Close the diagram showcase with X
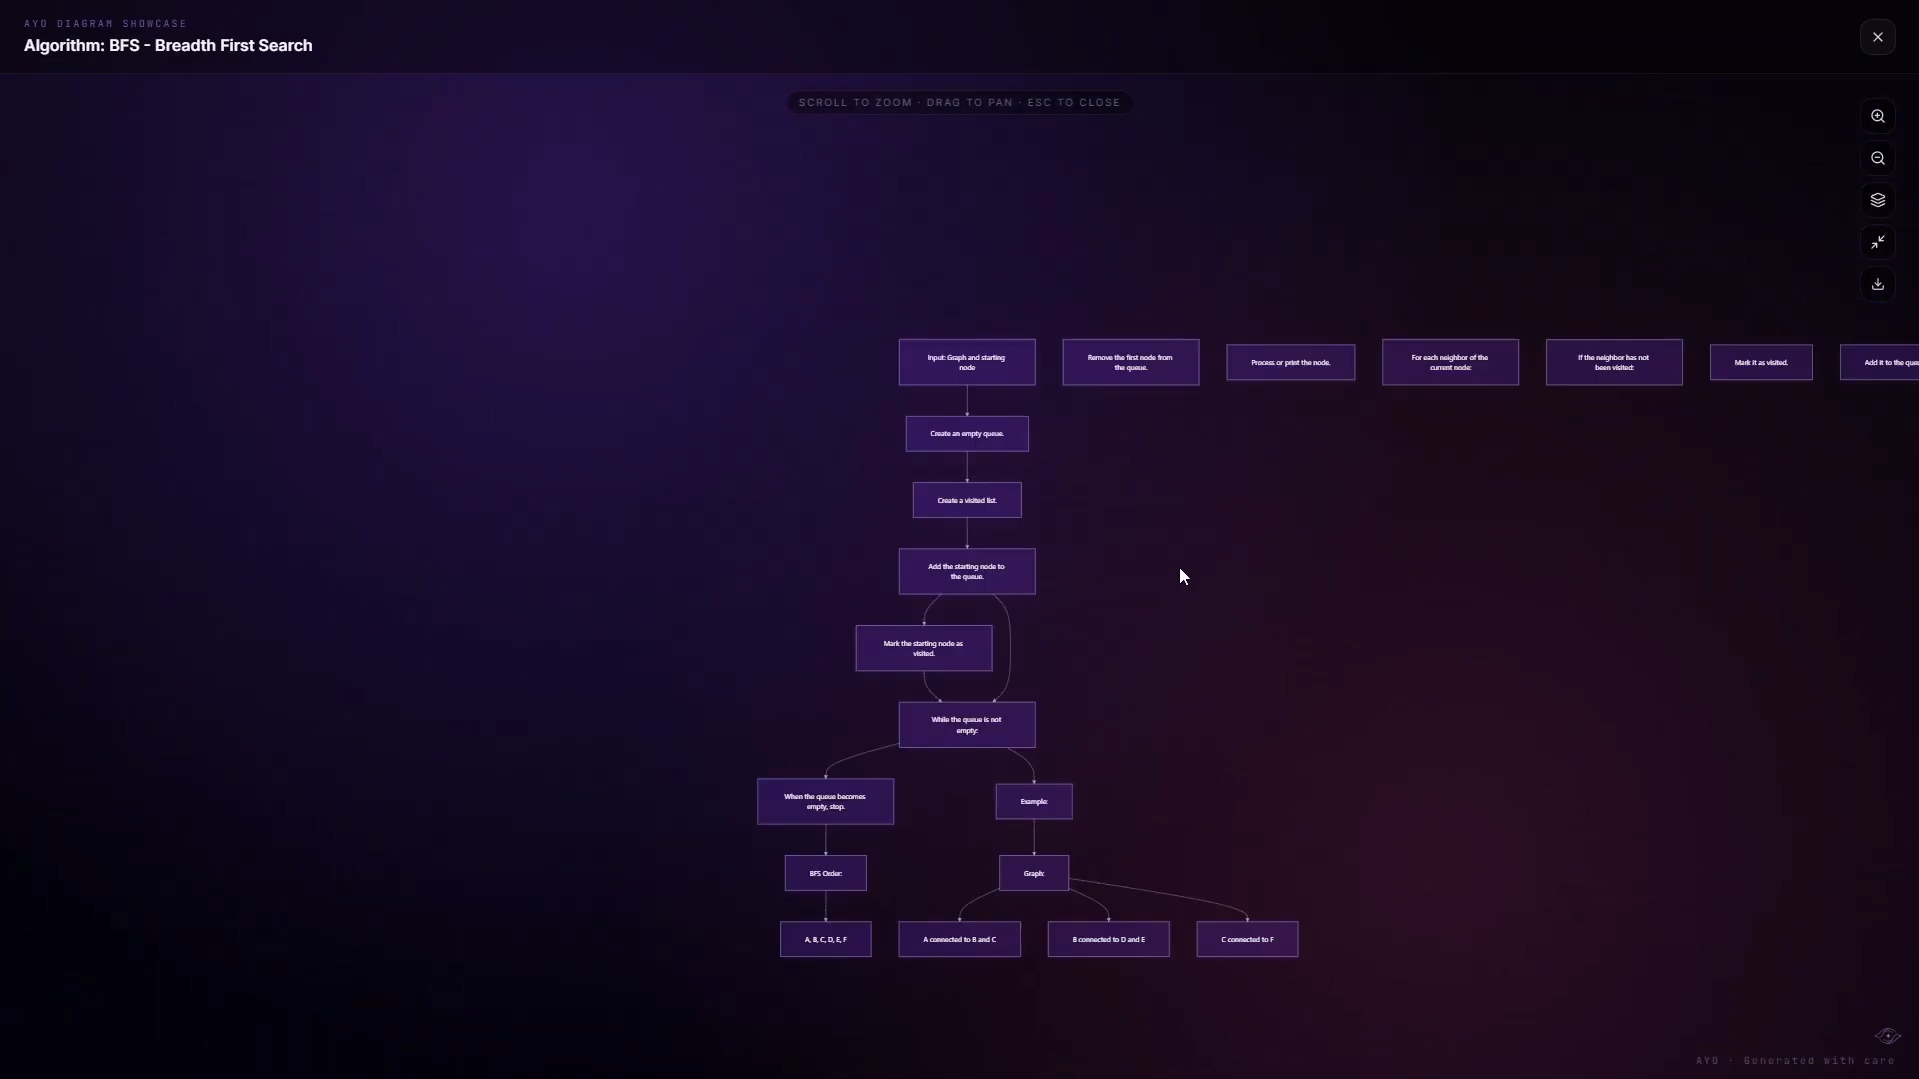This screenshot has height=1079, width=1919. point(1877,37)
